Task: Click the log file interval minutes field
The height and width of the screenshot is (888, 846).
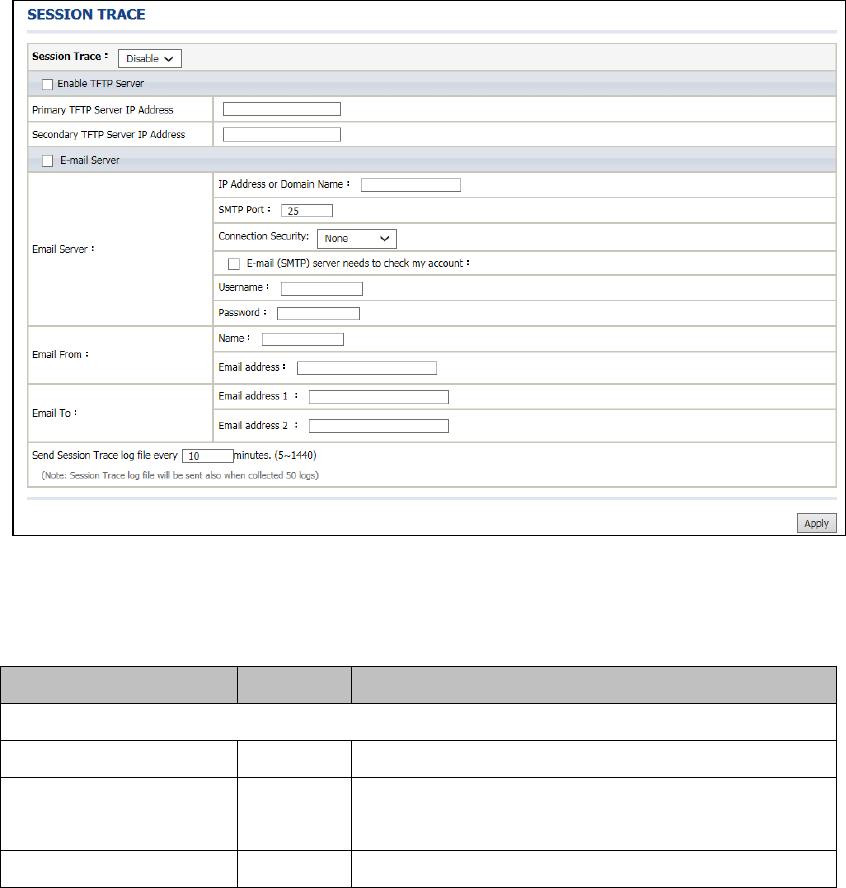Action: 208,456
